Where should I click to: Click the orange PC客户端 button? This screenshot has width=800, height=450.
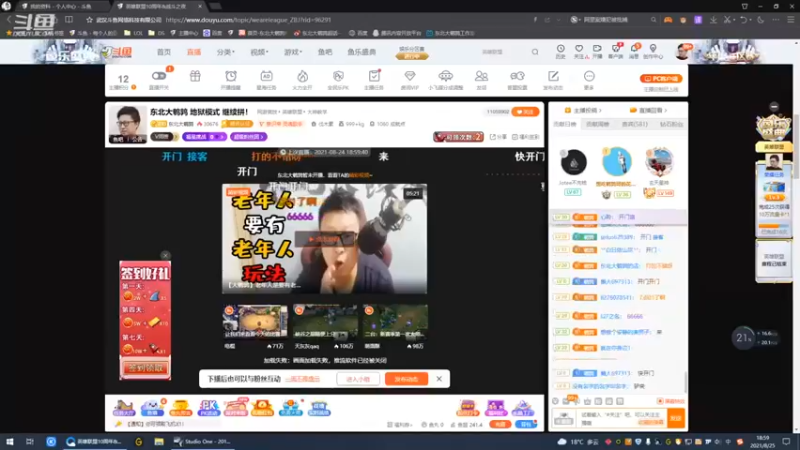point(661,79)
